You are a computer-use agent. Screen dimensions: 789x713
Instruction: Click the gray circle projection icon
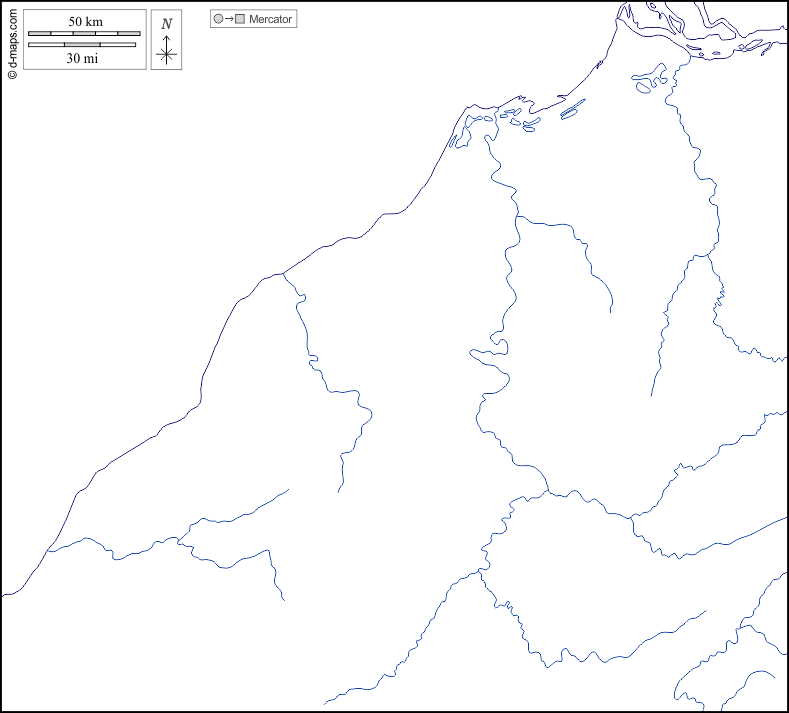(x=218, y=19)
